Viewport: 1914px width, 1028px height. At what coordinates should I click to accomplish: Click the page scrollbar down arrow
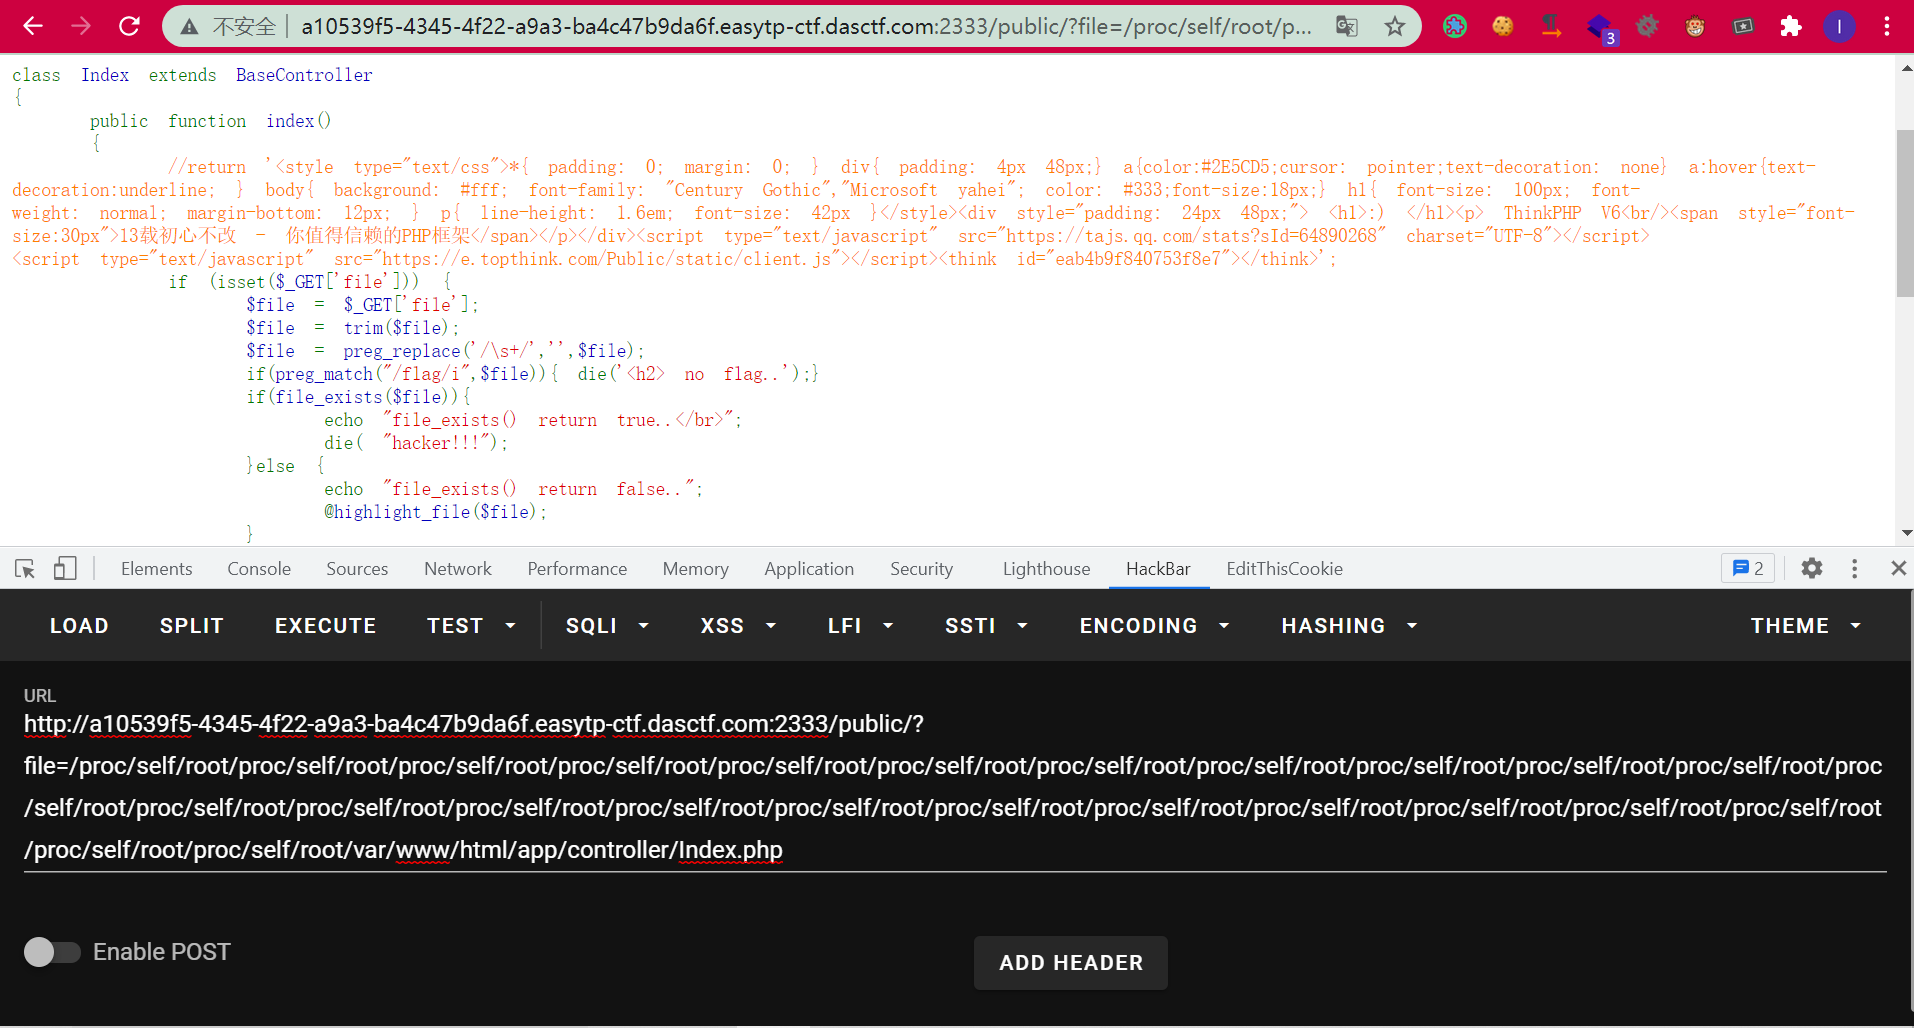tap(1905, 534)
